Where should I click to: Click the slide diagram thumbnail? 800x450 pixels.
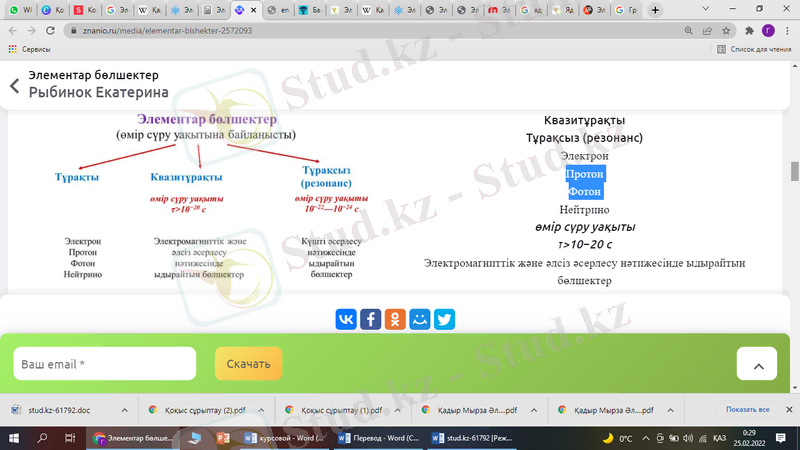pos(204,199)
